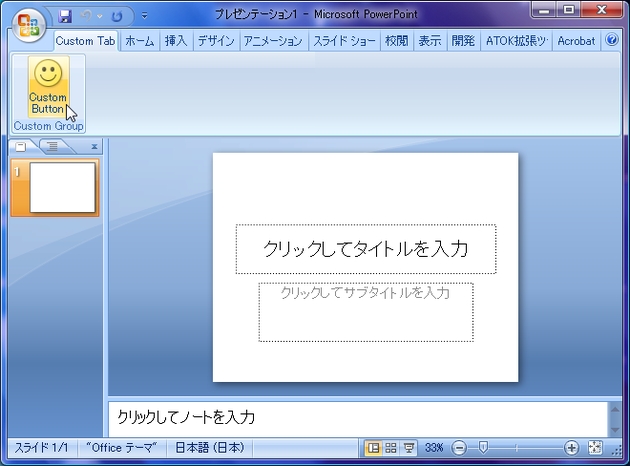The height and width of the screenshot is (466, 630).
Task: Click zoom out minus button
Action: 459,448
